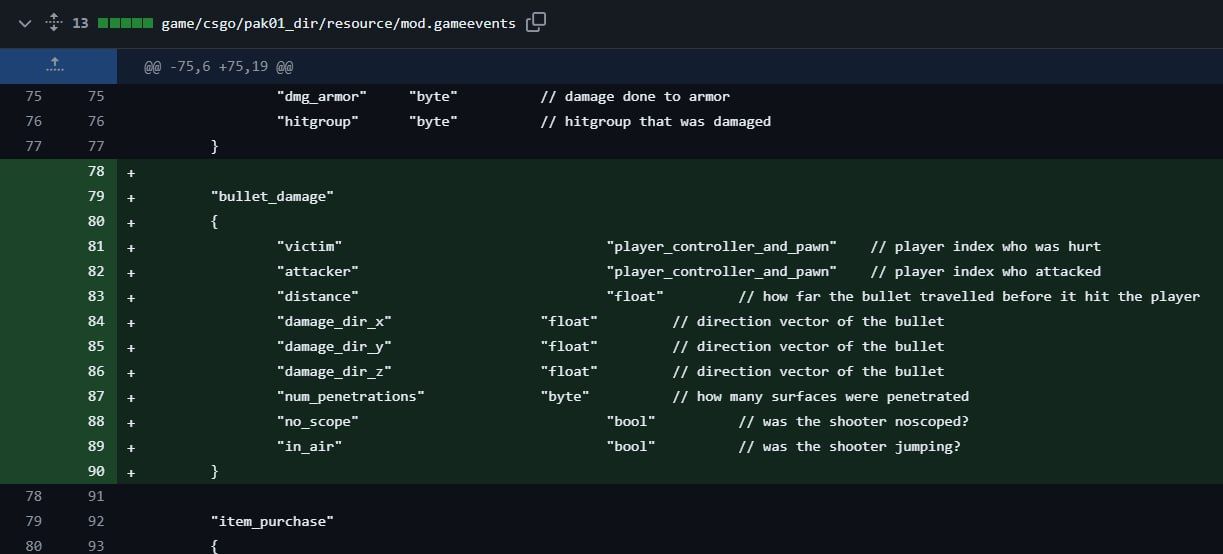Select new line number 81
The image size is (1223, 554).
(x=96, y=246)
